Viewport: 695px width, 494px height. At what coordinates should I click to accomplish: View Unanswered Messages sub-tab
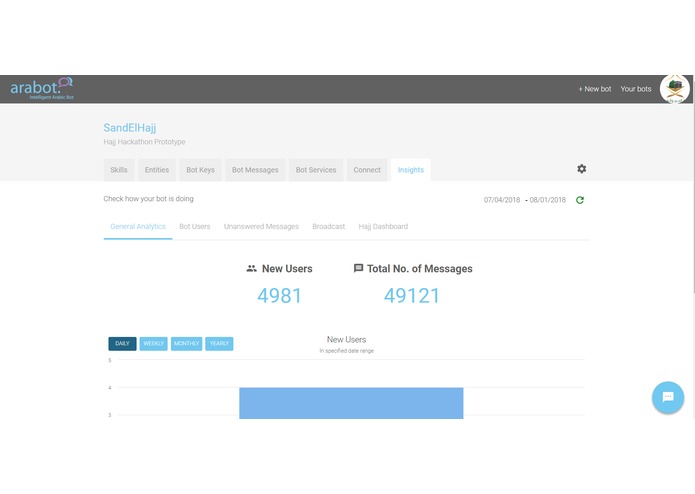click(261, 227)
